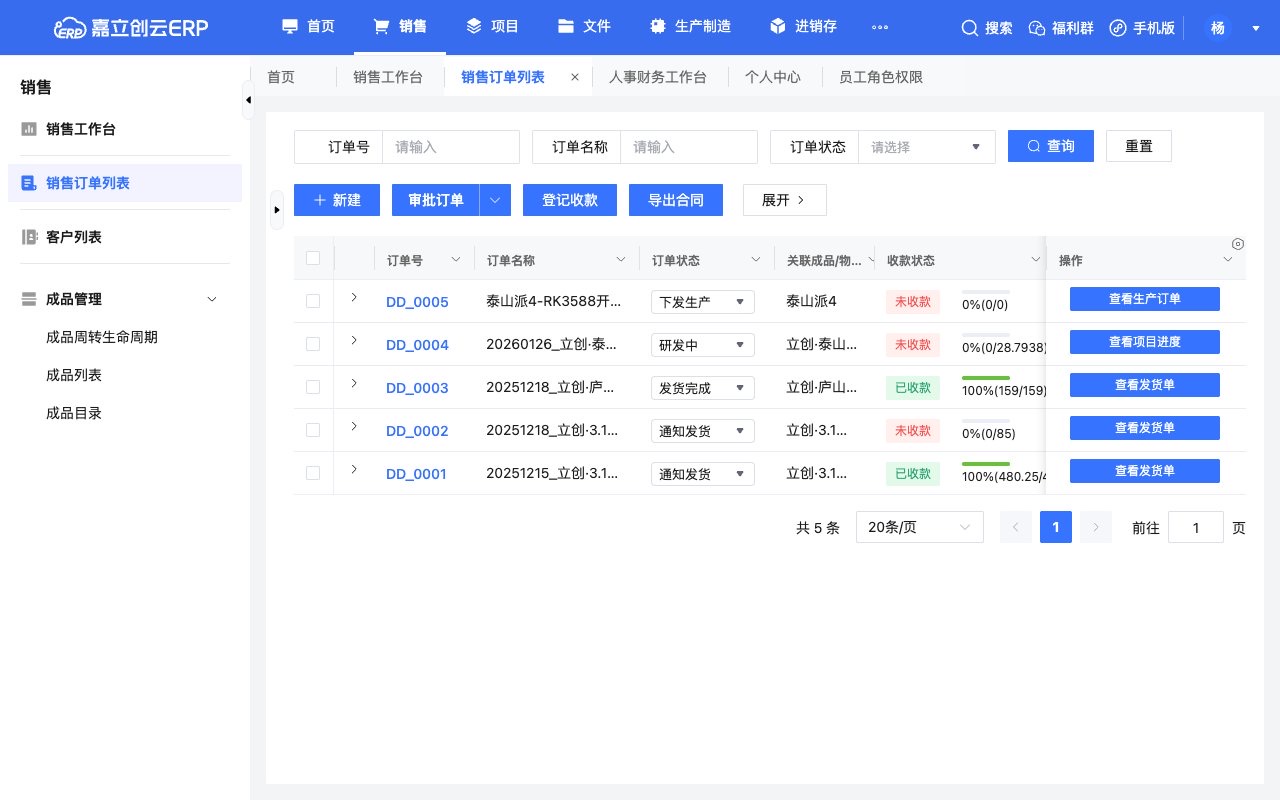Open the 搜索 search tool
Image resolution: width=1280 pixels, height=800 pixels.
tap(987, 28)
